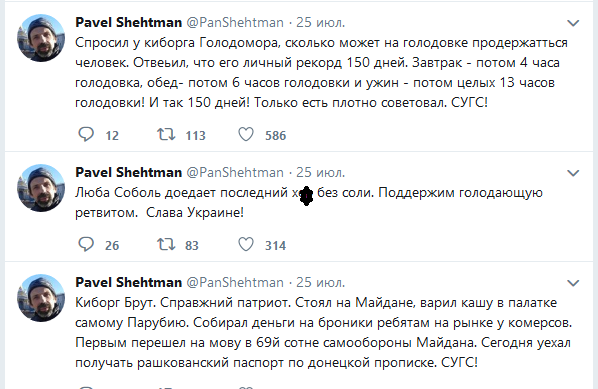Open the tweet about Люба Соболь
Viewport: 598px width, 389px height.
click(x=309, y=203)
